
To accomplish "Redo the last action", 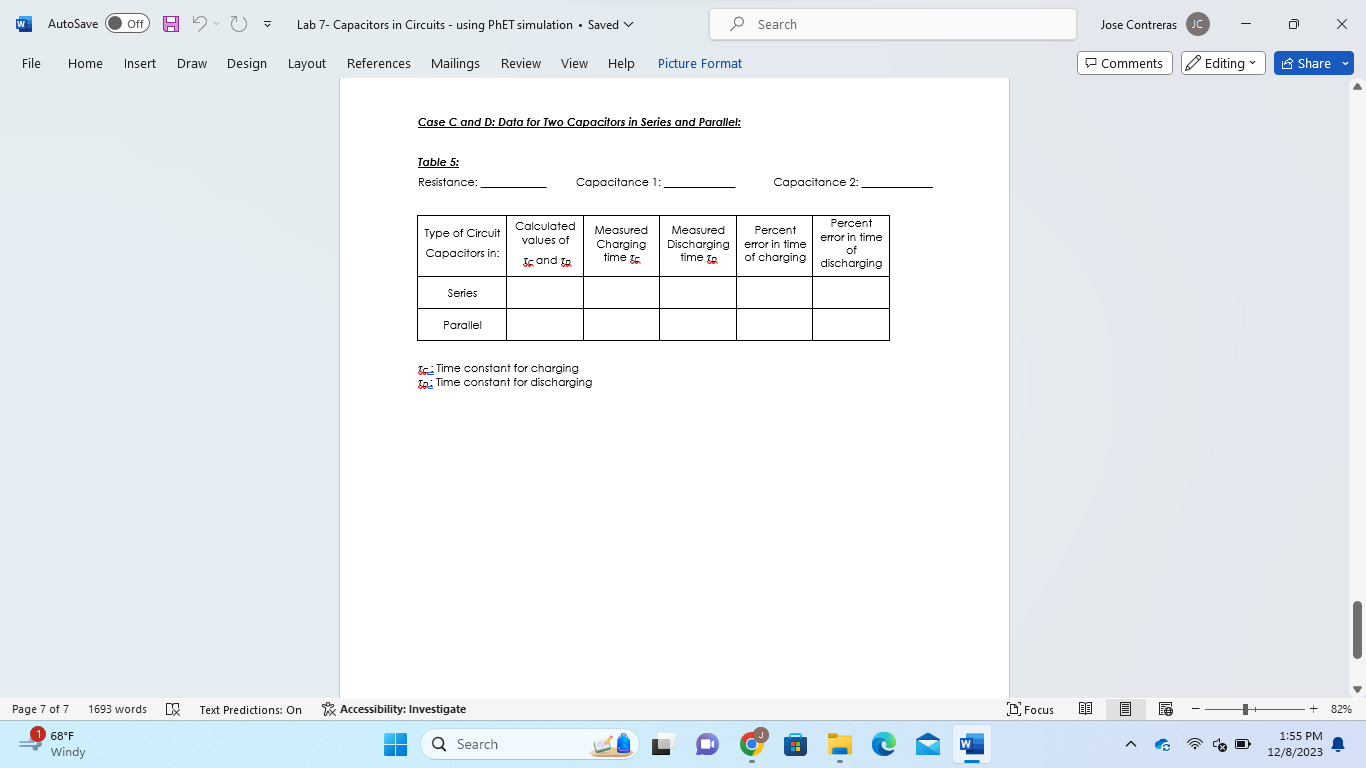I will pos(236,24).
